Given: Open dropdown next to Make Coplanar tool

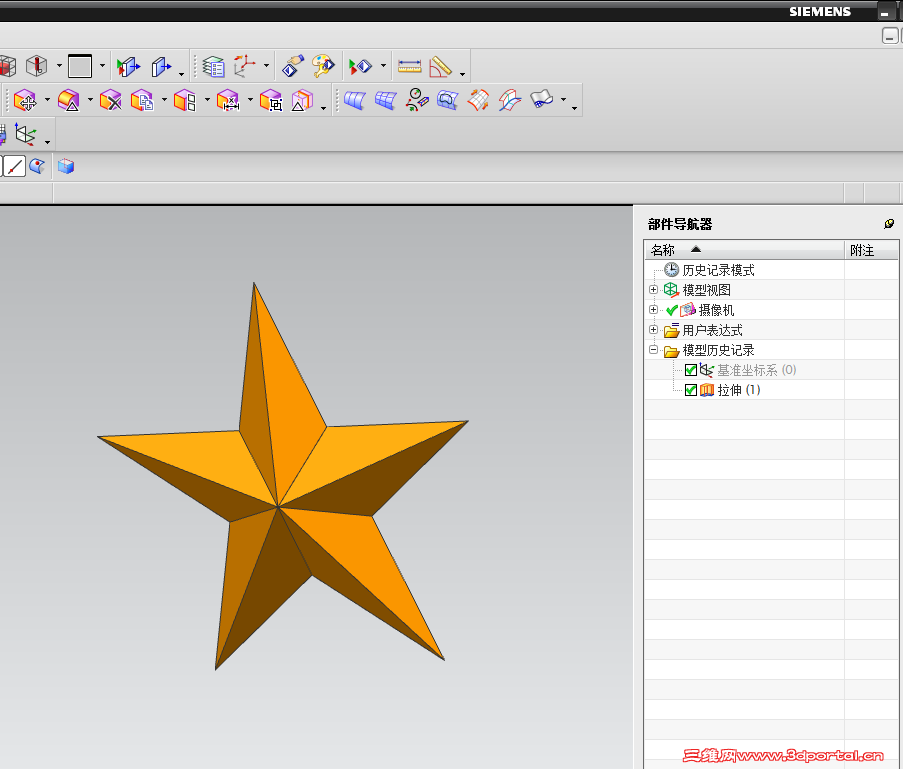Looking at the screenshot, I should (x=207, y=100).
